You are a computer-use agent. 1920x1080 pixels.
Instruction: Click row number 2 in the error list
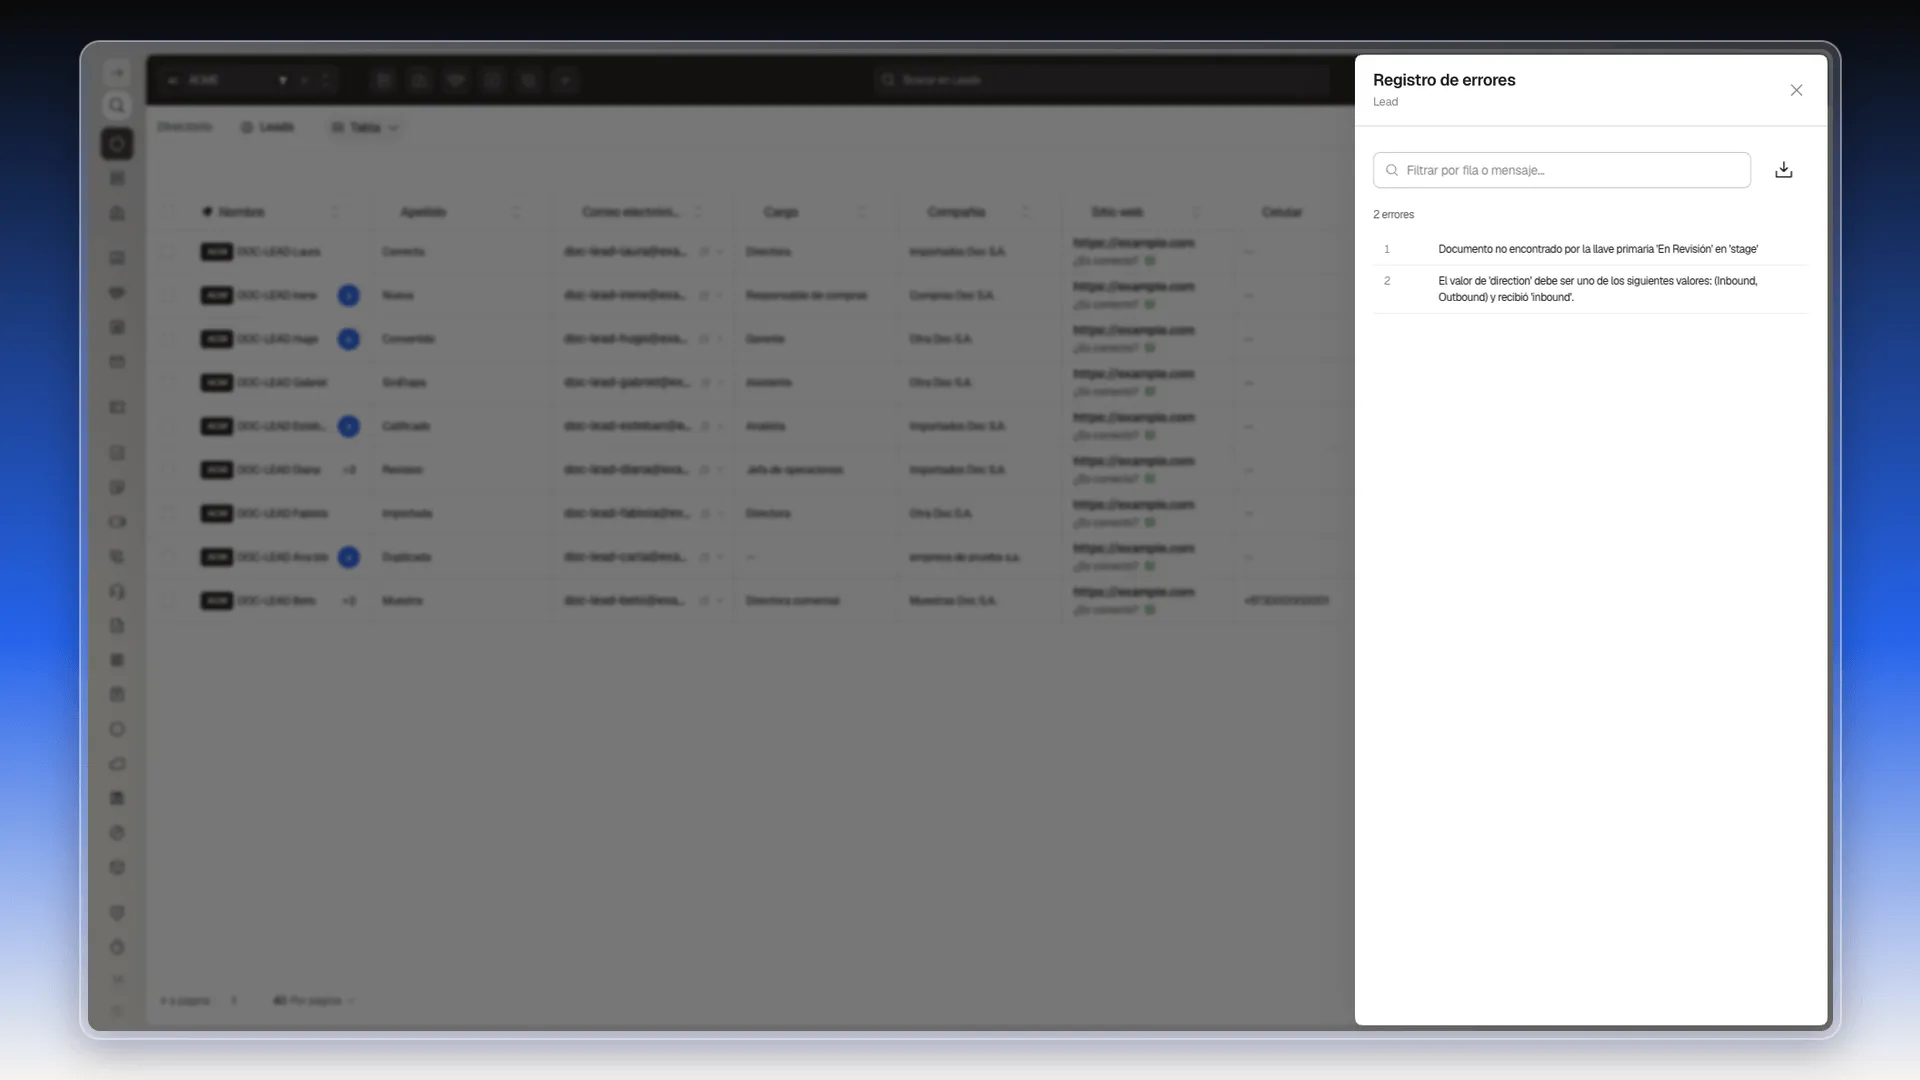[1387, 281]
